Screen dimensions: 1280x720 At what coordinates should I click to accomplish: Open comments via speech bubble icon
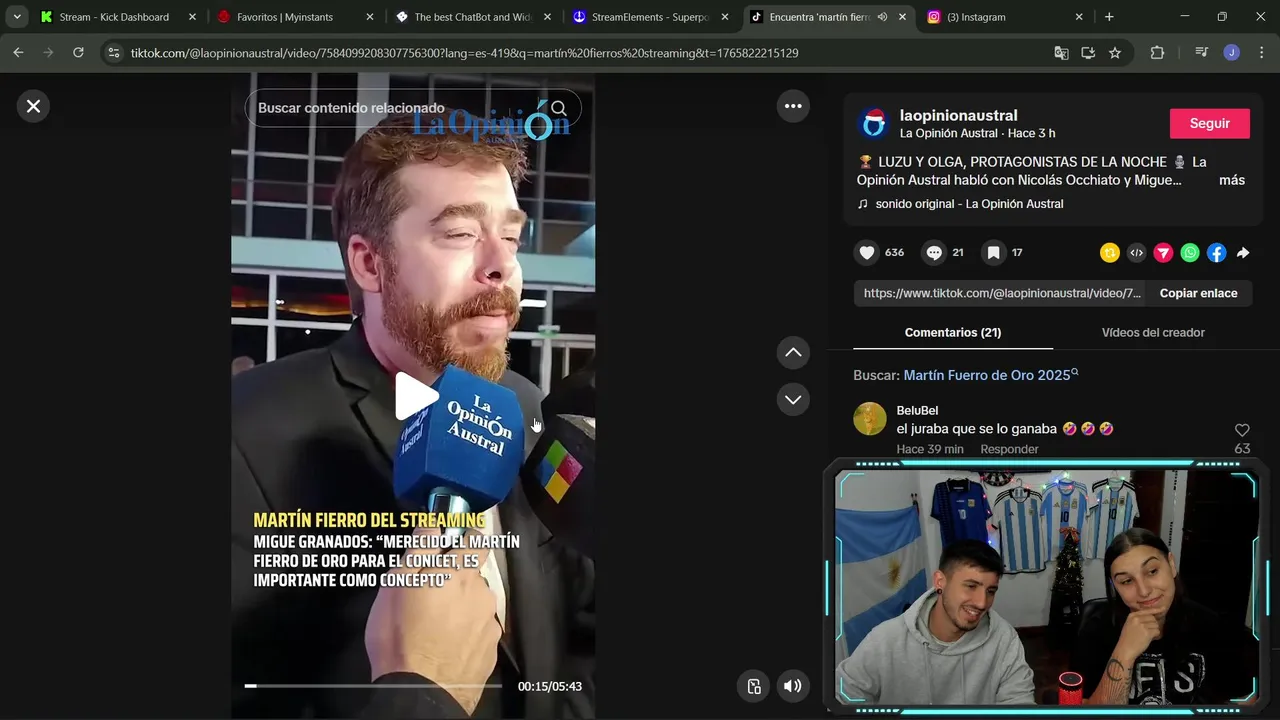934,253
